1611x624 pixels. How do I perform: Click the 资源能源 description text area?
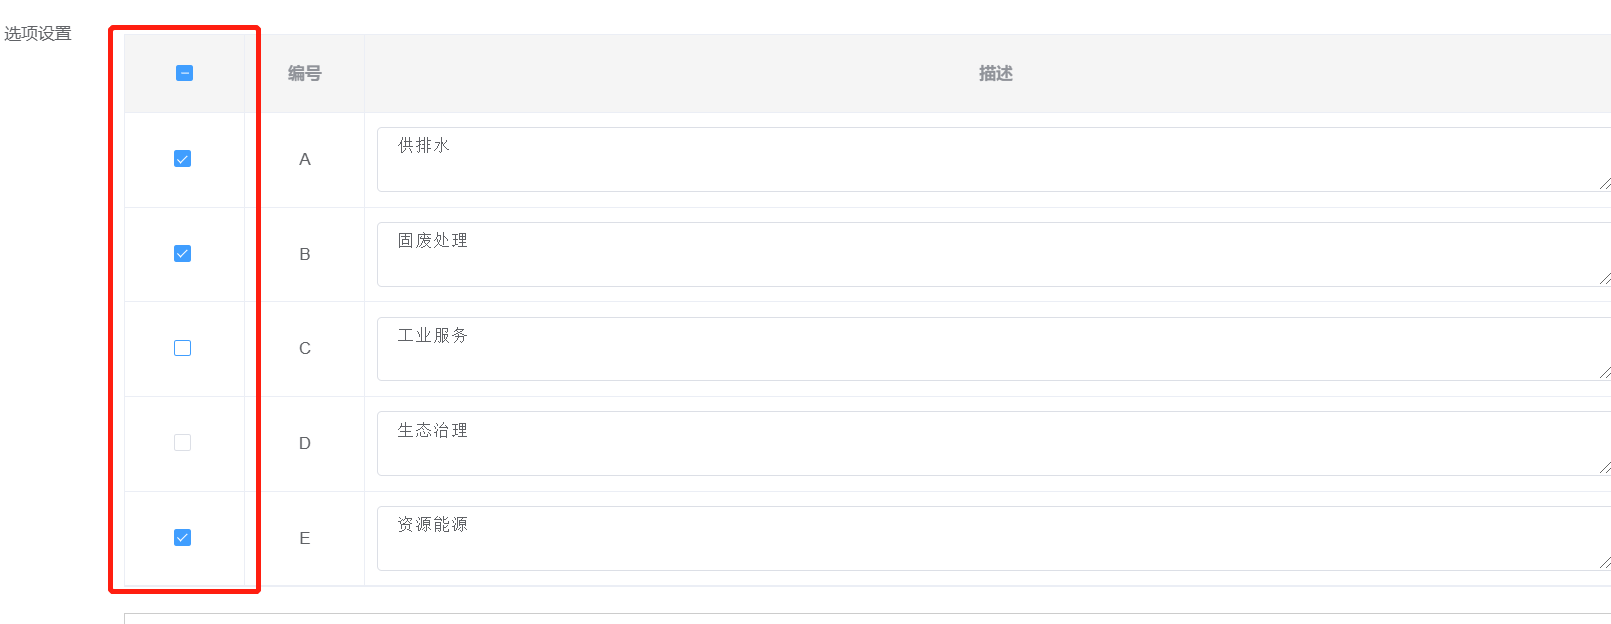click(x=990, y=538)
